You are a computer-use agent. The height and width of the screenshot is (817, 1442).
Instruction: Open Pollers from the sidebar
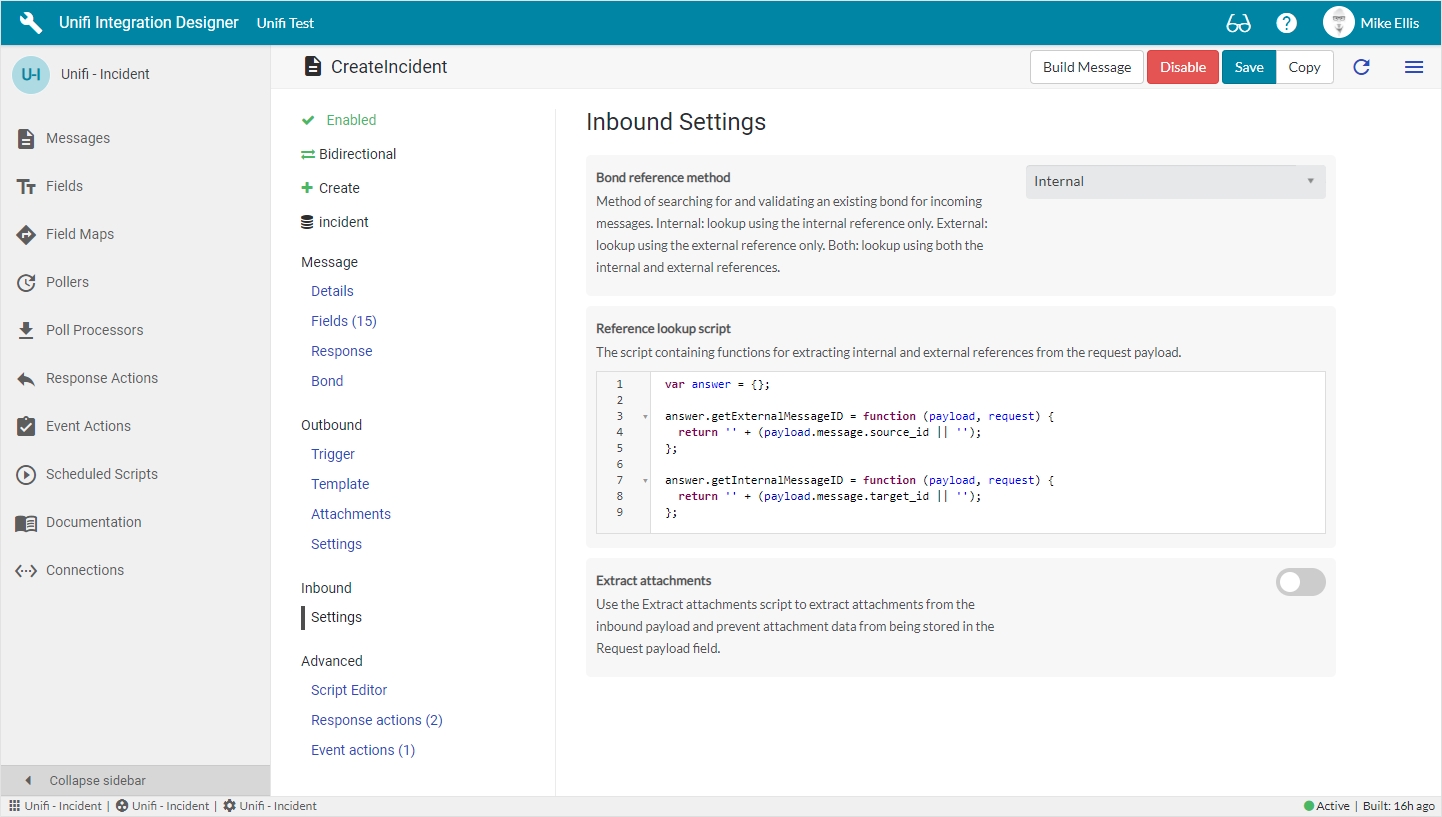coord(67,282)
